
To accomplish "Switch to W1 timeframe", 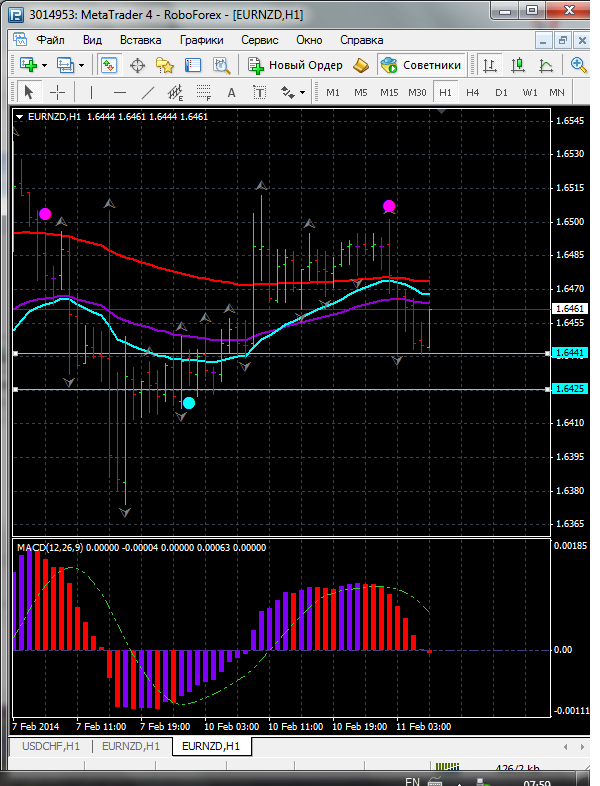I will pyautogui.click(x=530, y=93).
